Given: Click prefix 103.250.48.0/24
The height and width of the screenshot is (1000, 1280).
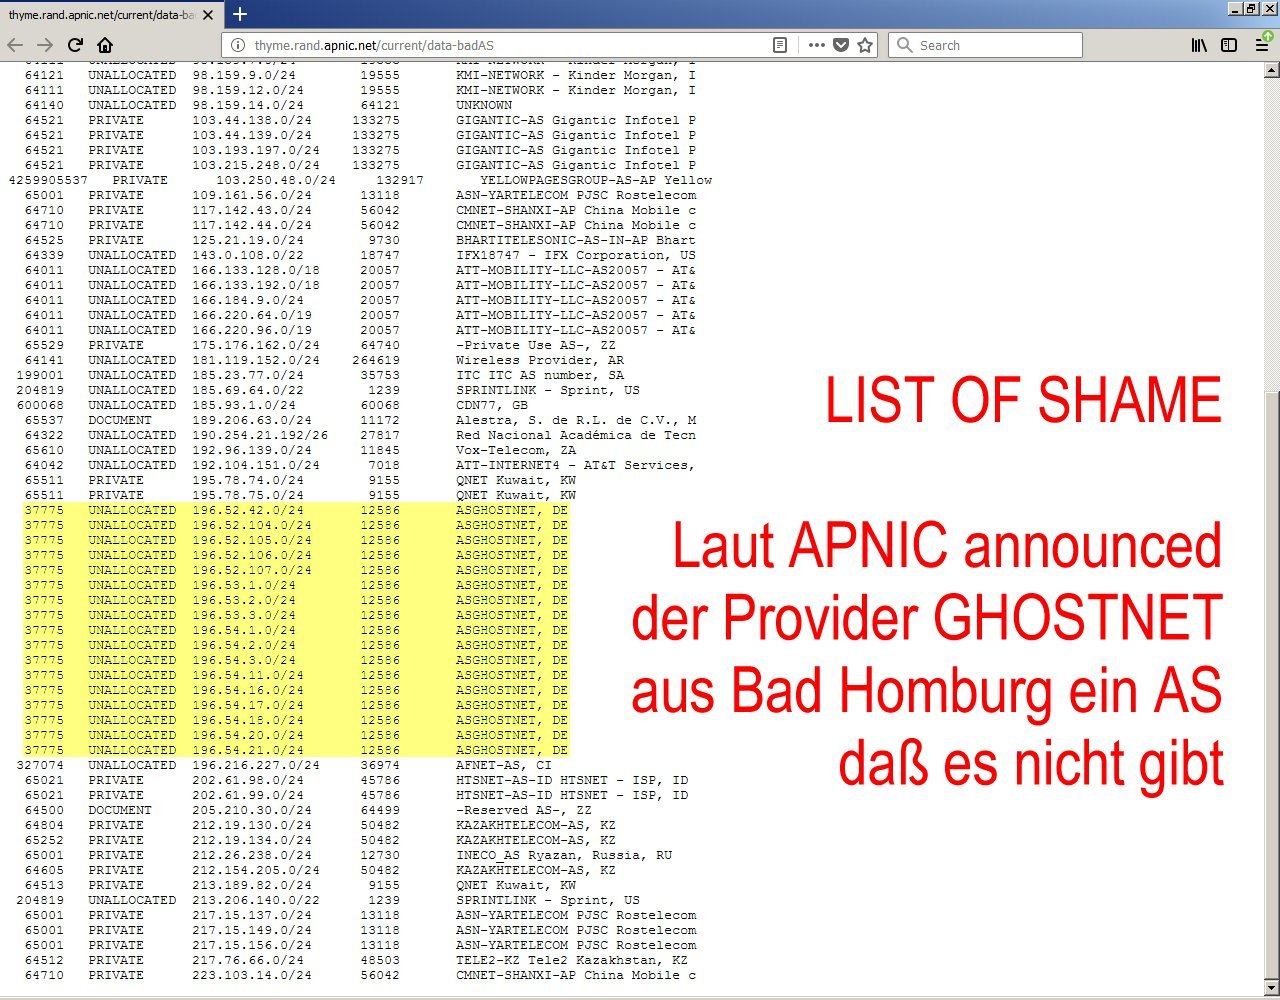Looking at the screenshot, I should coord(276,180).
